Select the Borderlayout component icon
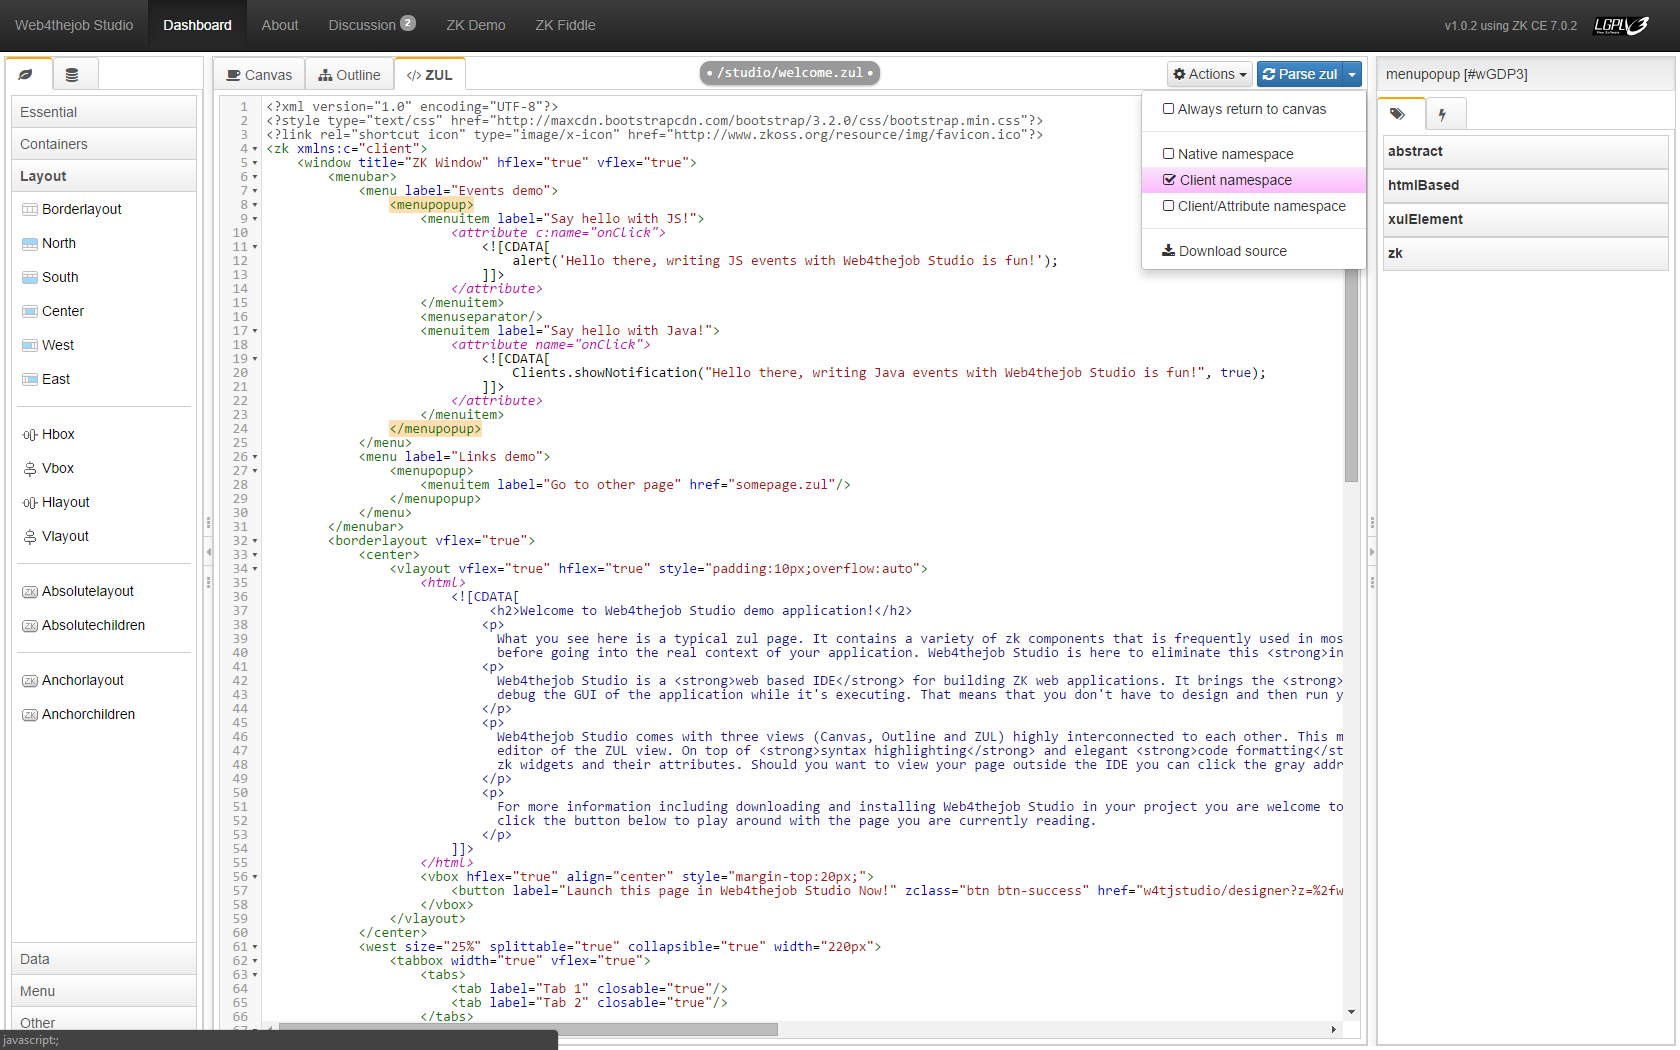Screen dimensions: 1680x1050 point(30,210)
